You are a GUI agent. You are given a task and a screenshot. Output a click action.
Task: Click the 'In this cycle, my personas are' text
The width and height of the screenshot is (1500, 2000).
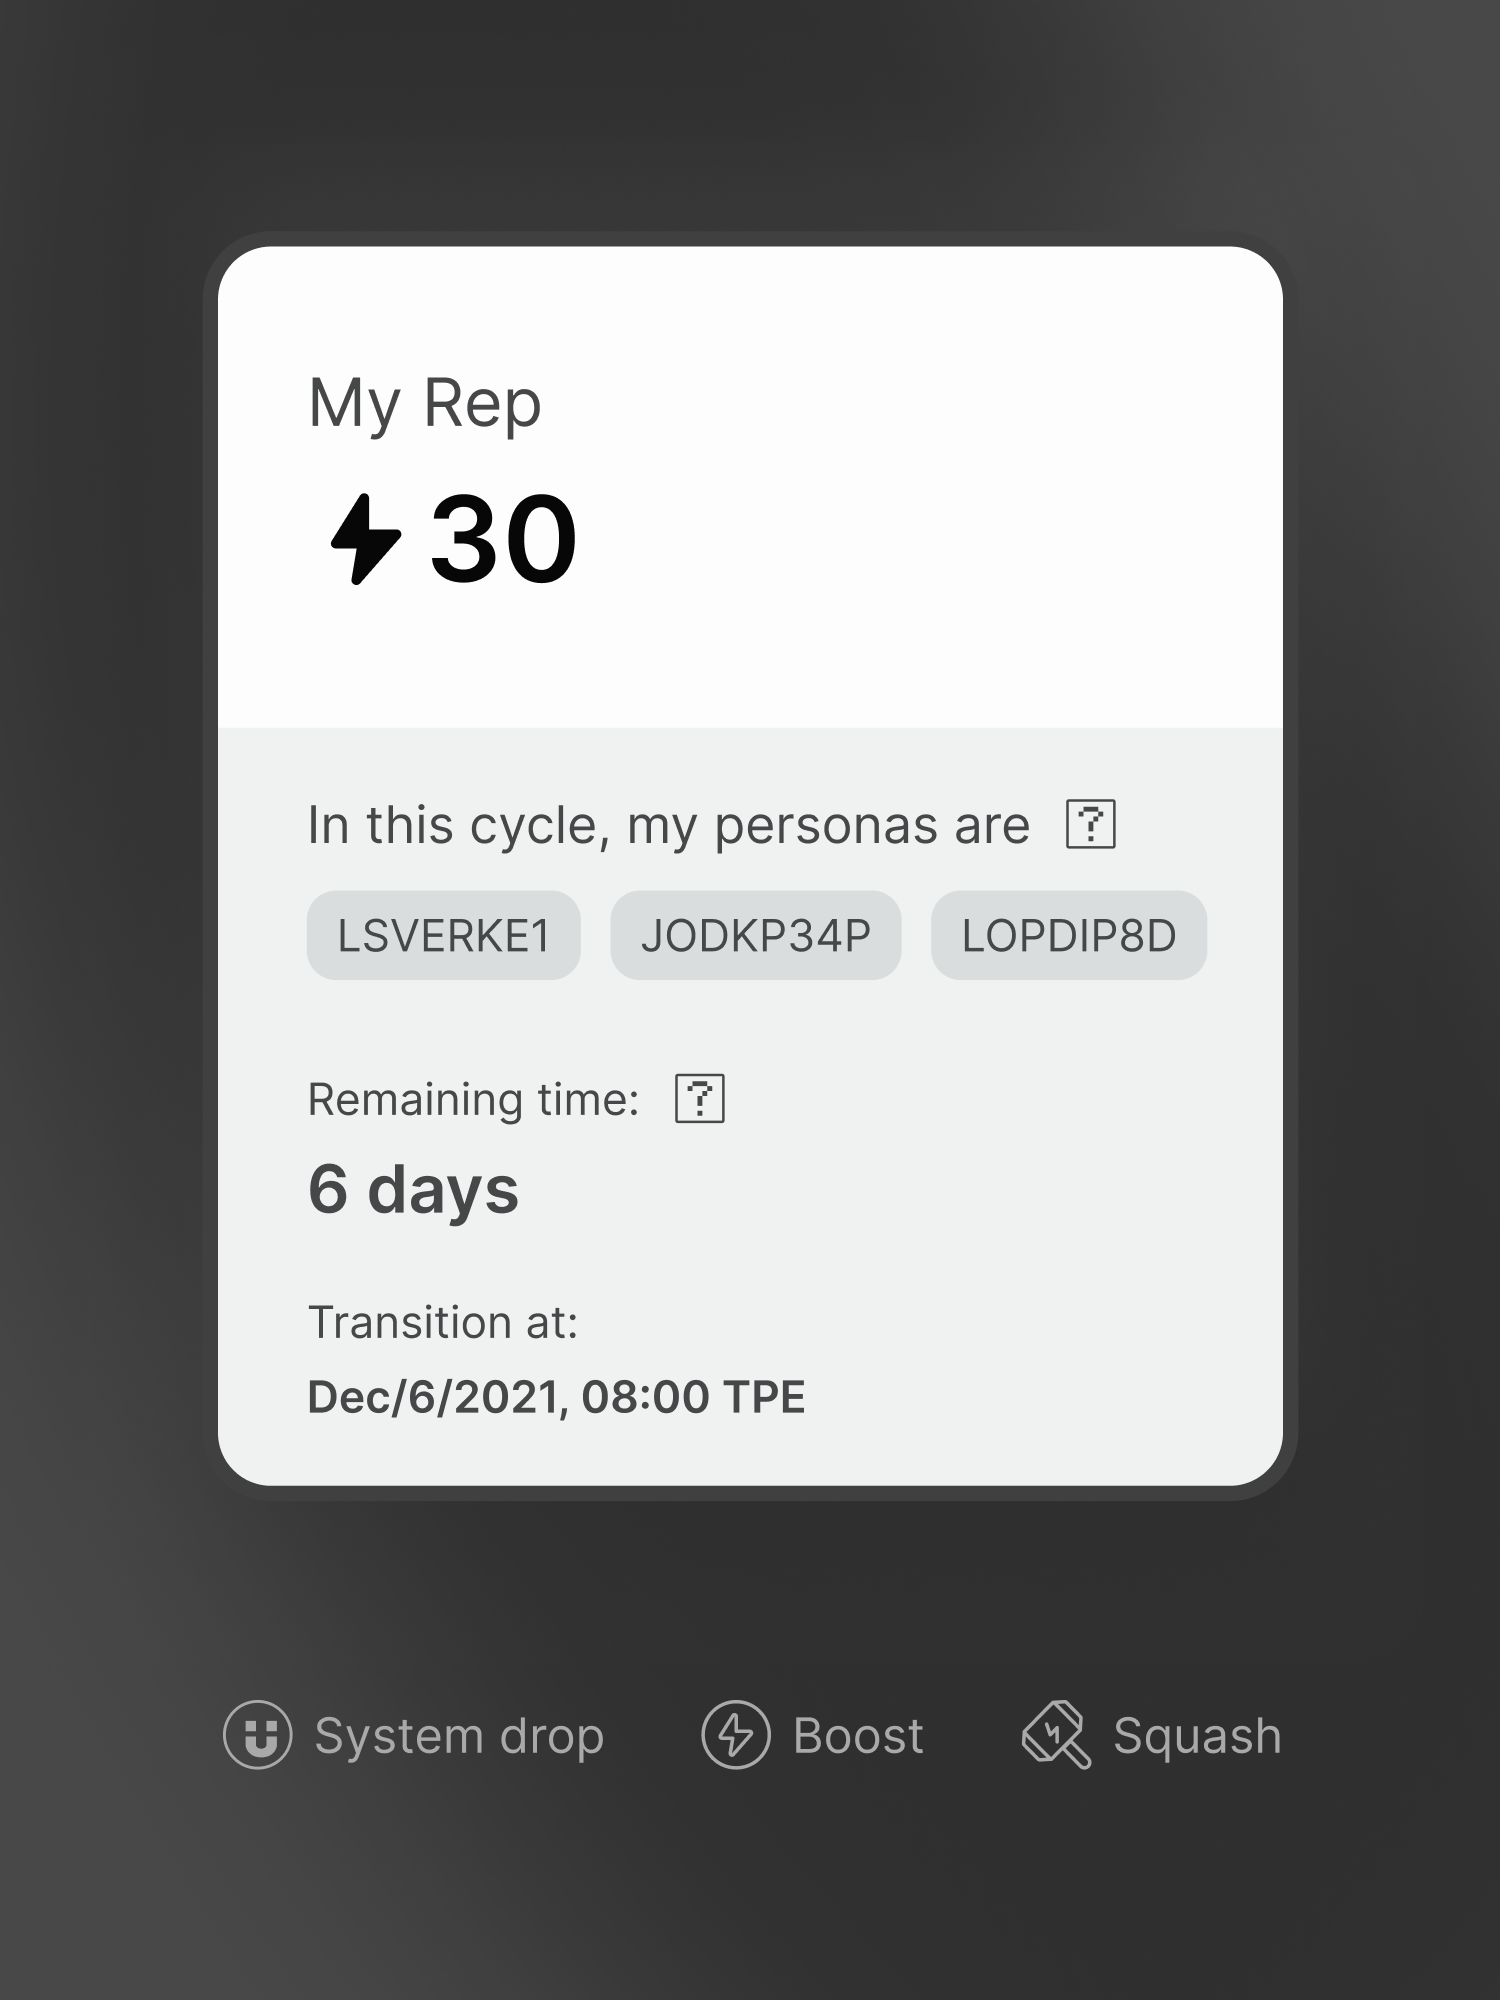668,826
